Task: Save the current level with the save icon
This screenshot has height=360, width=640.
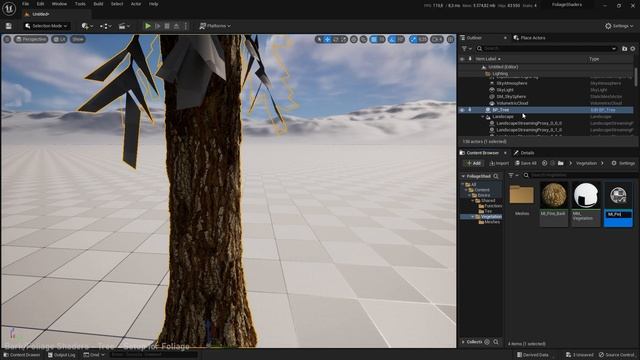Action: tap(9, 26)
